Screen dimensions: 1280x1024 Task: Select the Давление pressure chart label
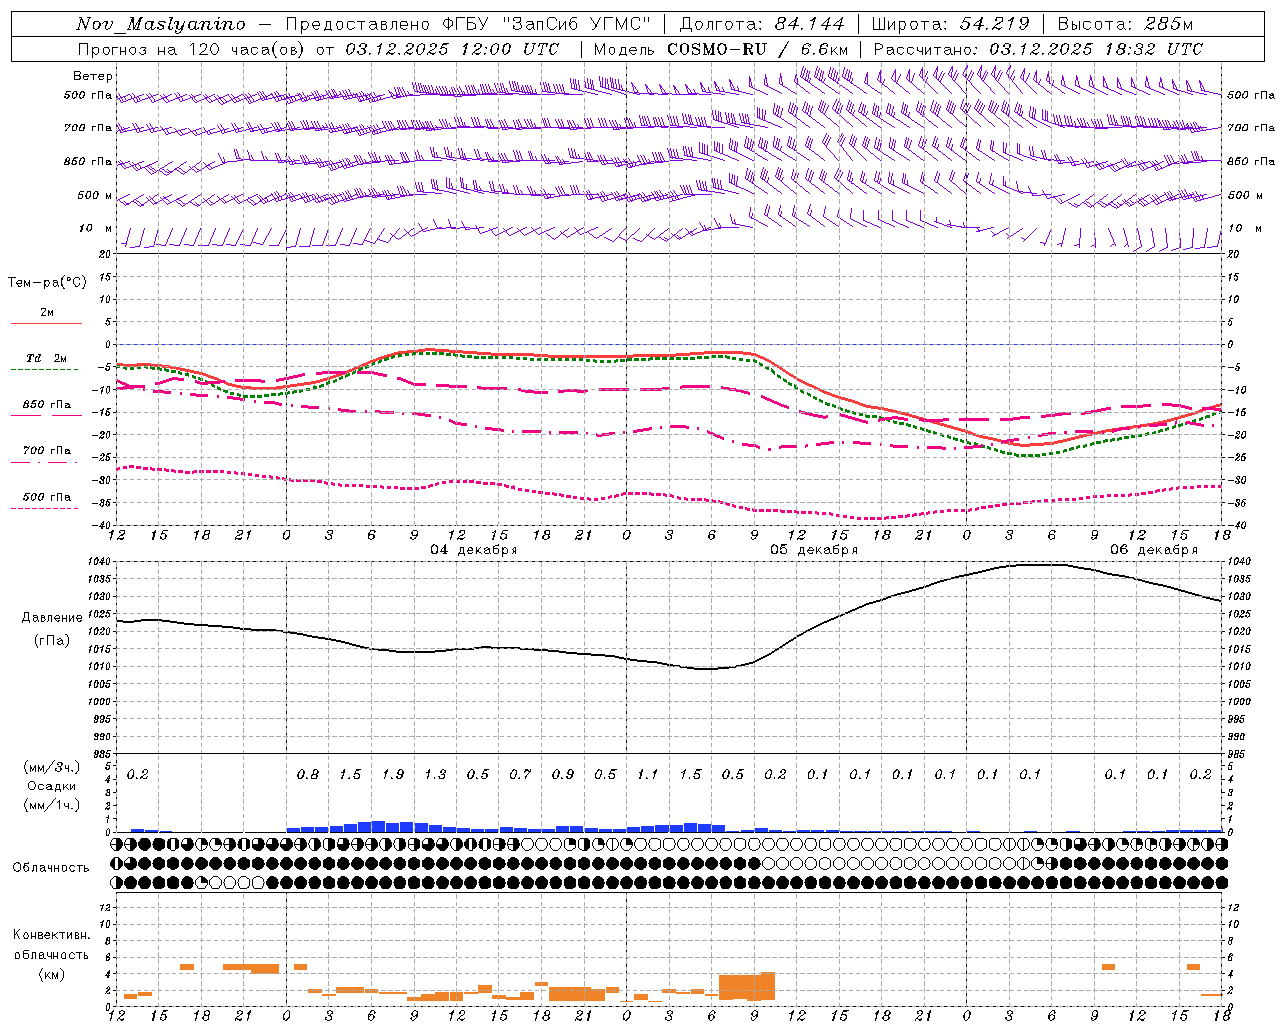click(52, 618)
